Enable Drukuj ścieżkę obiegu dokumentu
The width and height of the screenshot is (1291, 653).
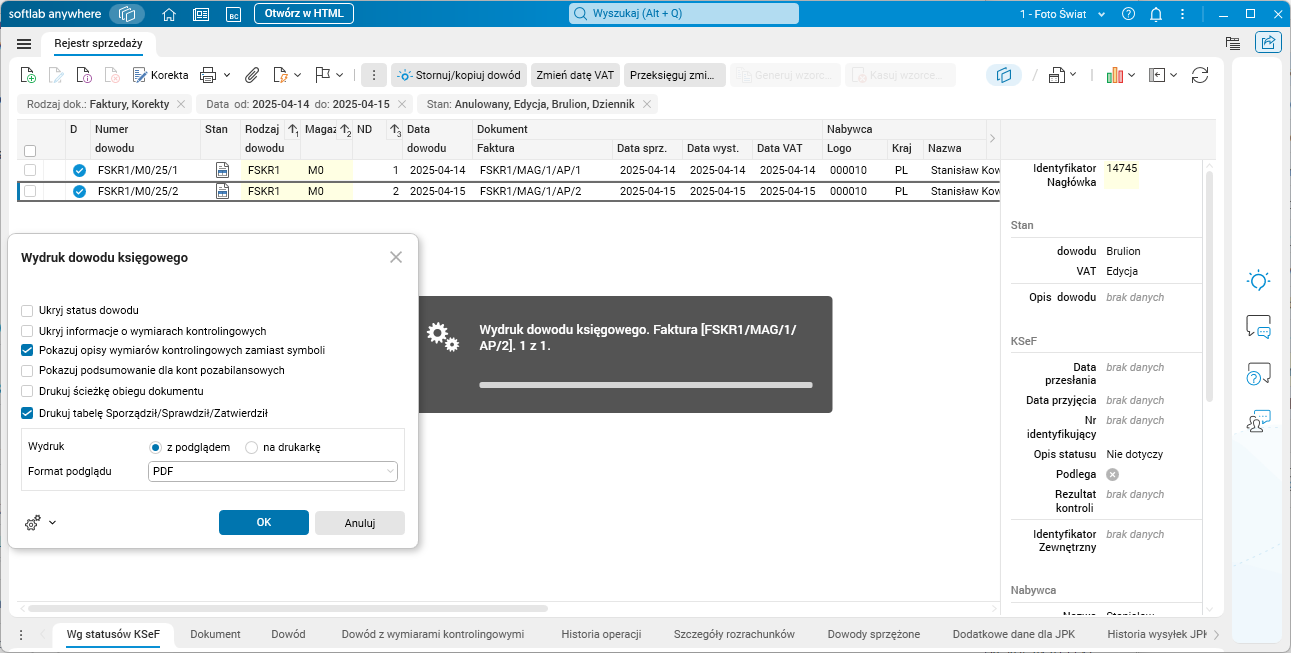tap(28, 390)
